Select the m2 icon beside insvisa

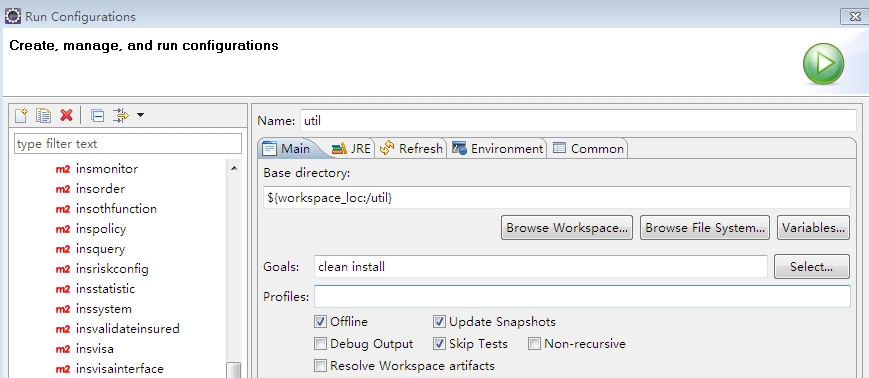63,349
